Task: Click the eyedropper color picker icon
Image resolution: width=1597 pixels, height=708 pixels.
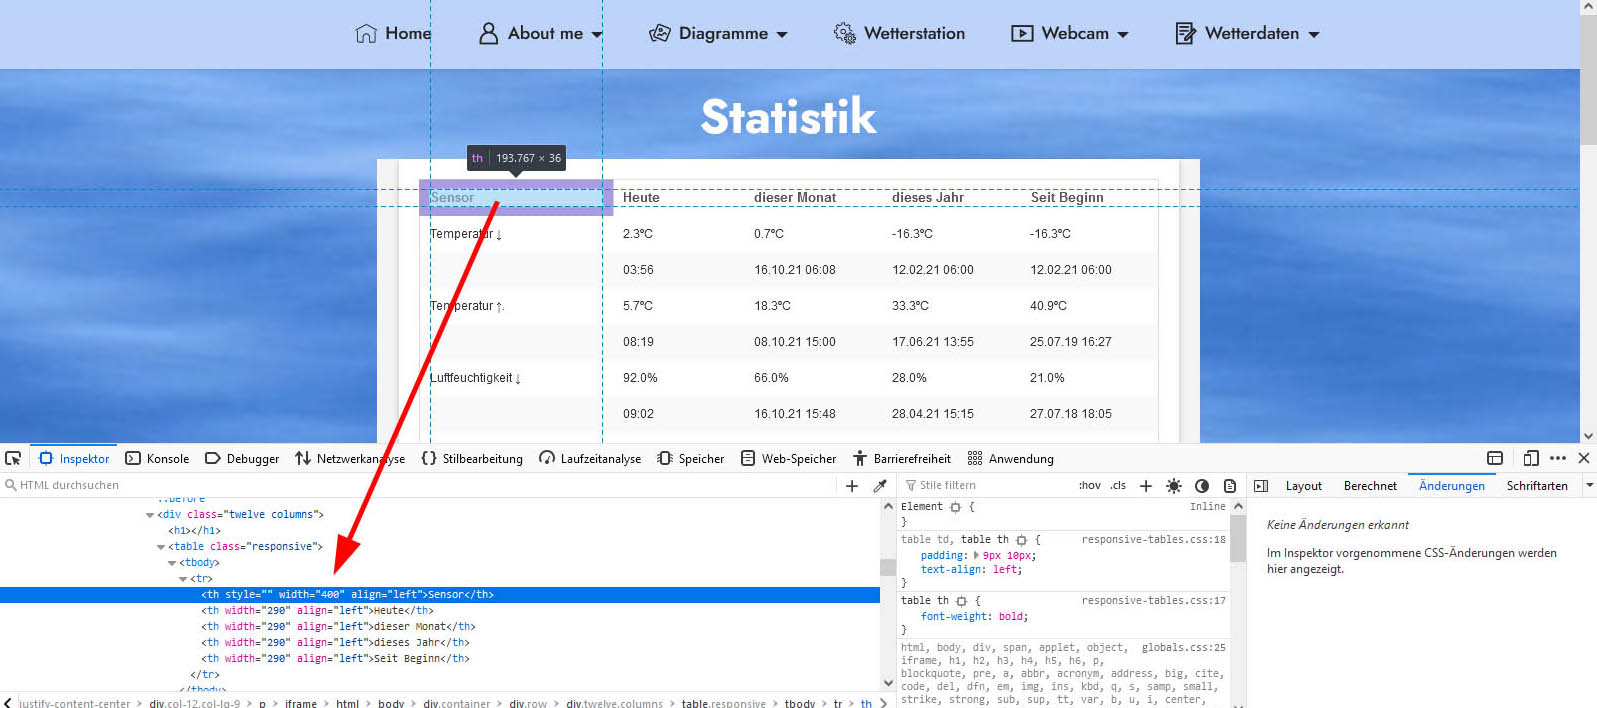Action: (880, 486)
